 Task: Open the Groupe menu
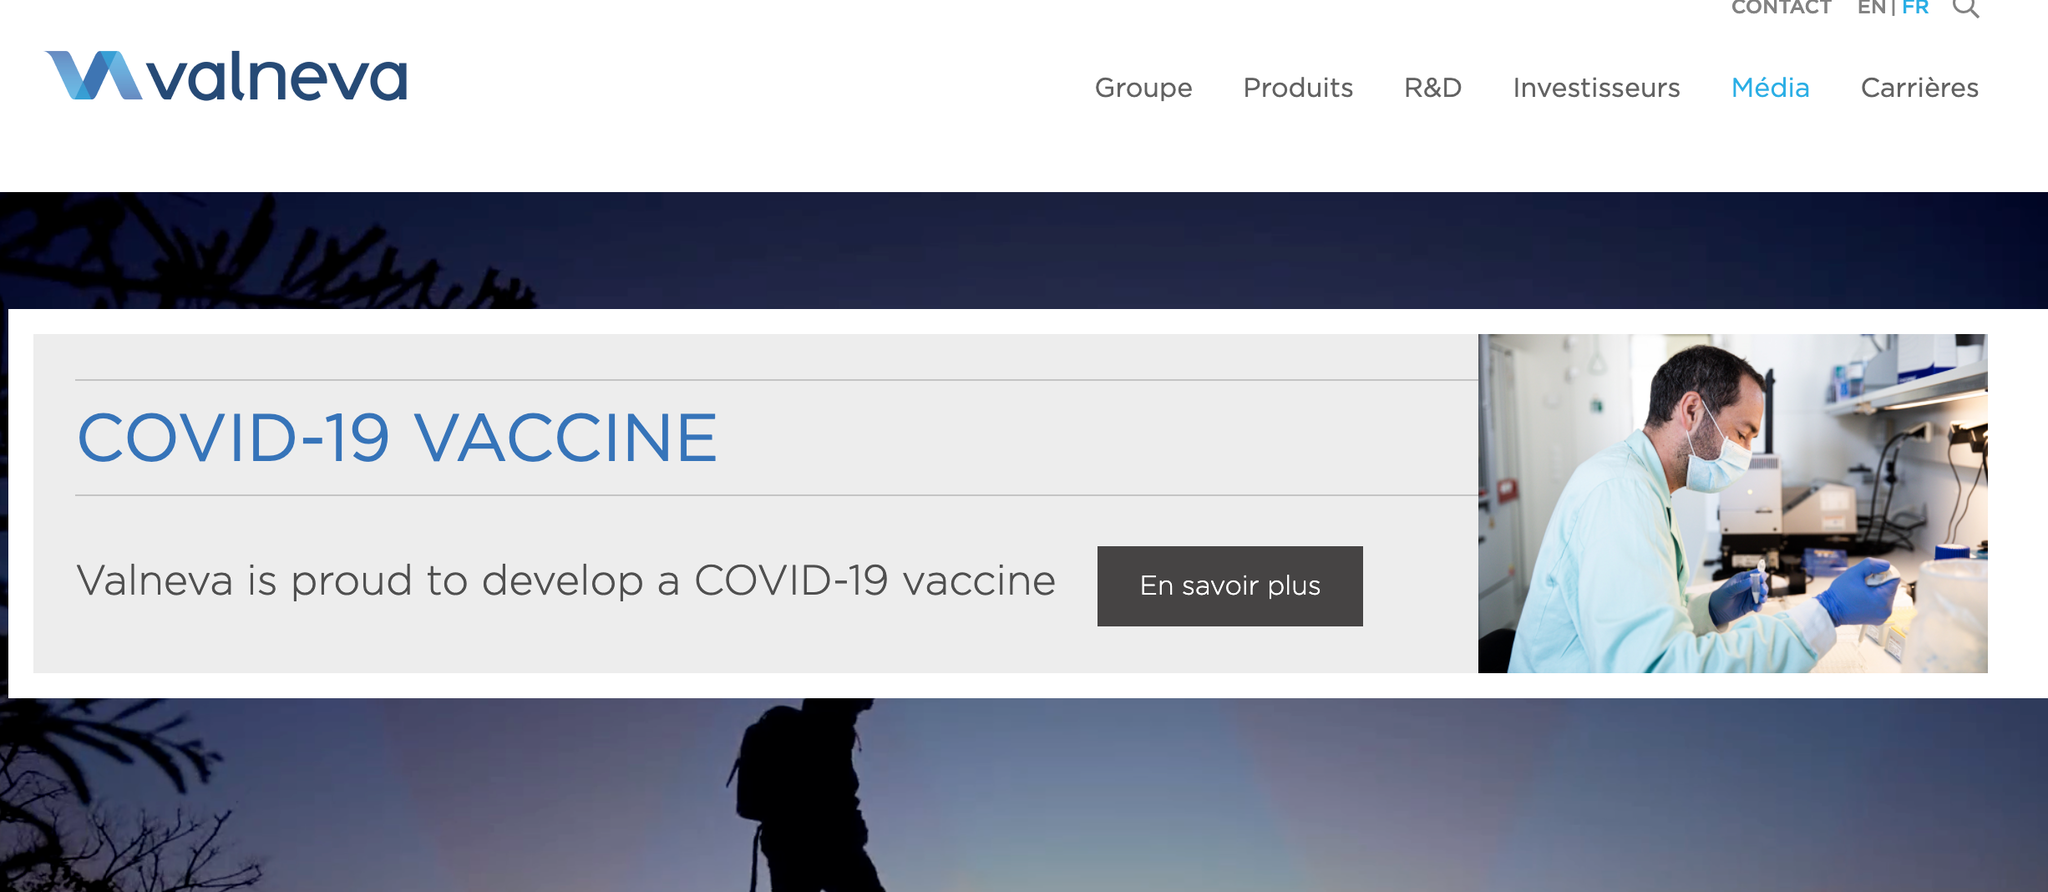(x=1143, y=88)
